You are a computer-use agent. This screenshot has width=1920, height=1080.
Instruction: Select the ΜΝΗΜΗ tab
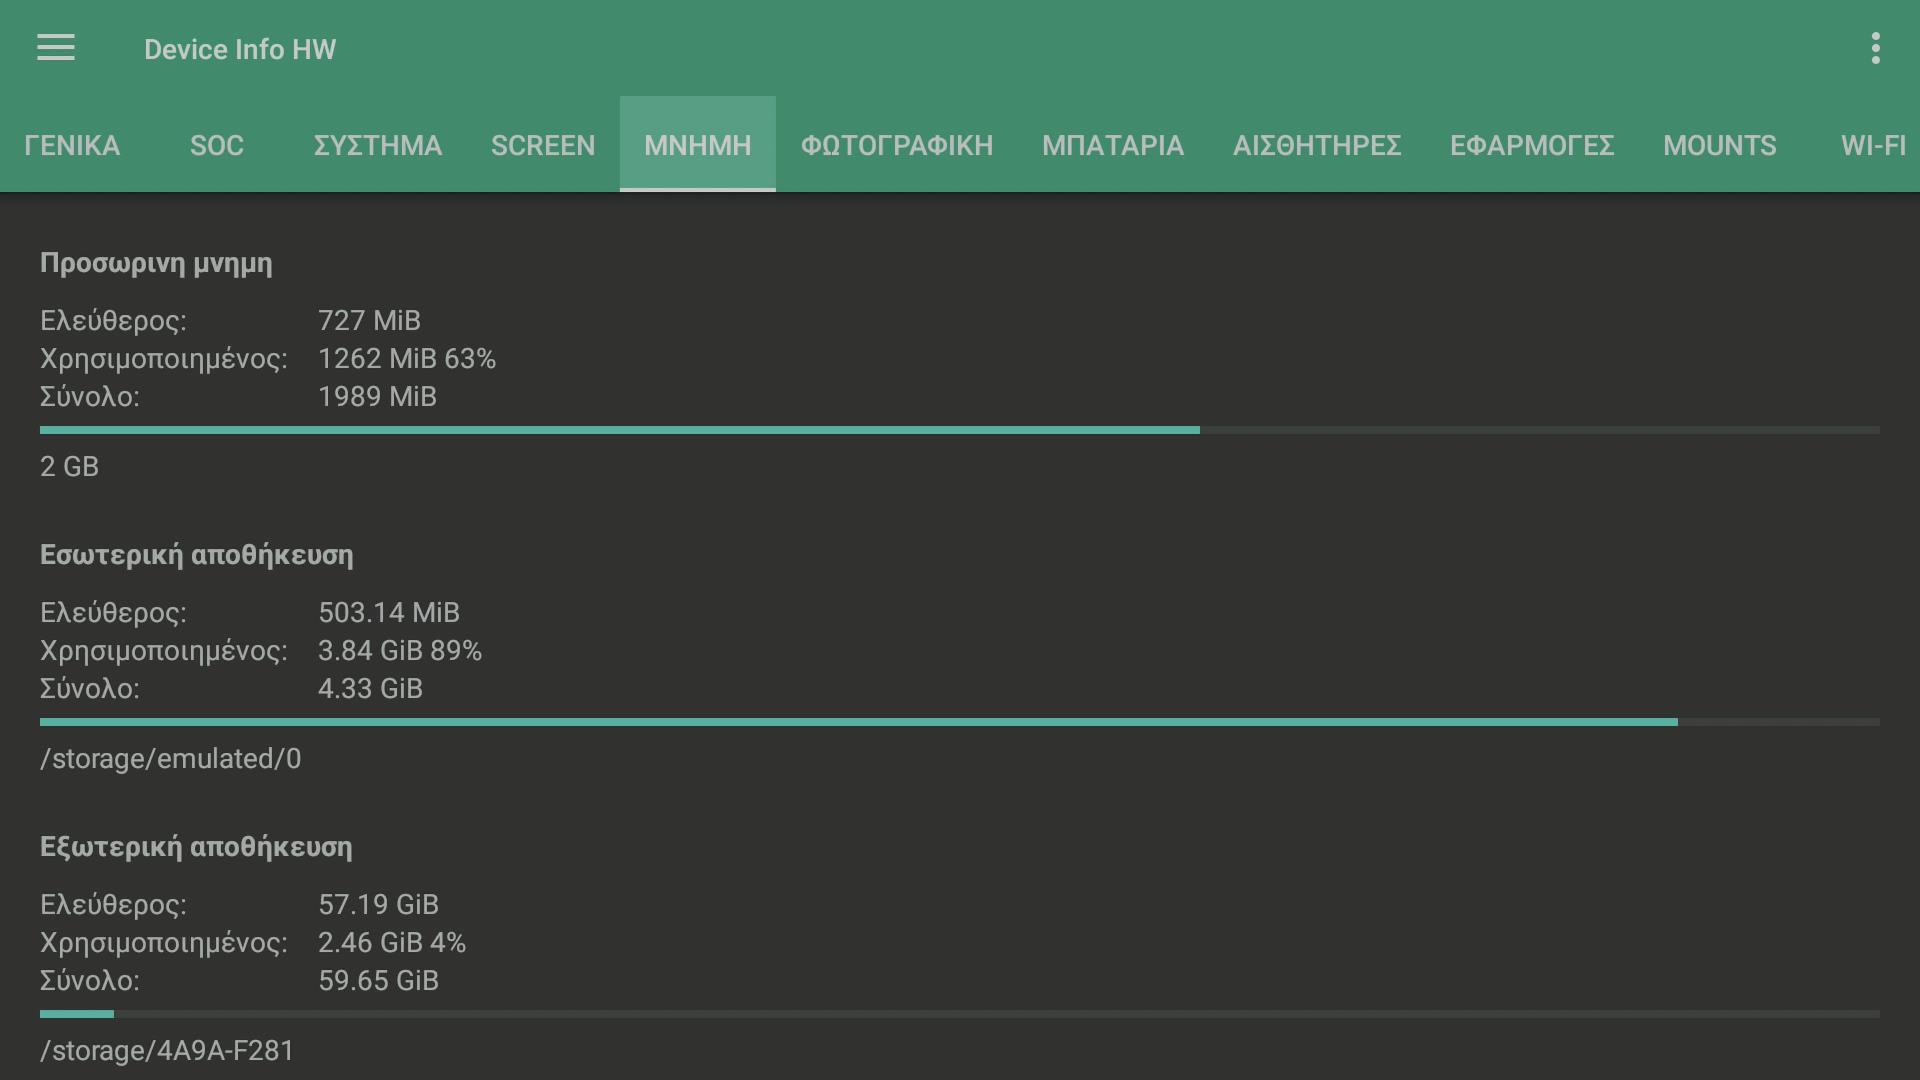pos(698,146)
